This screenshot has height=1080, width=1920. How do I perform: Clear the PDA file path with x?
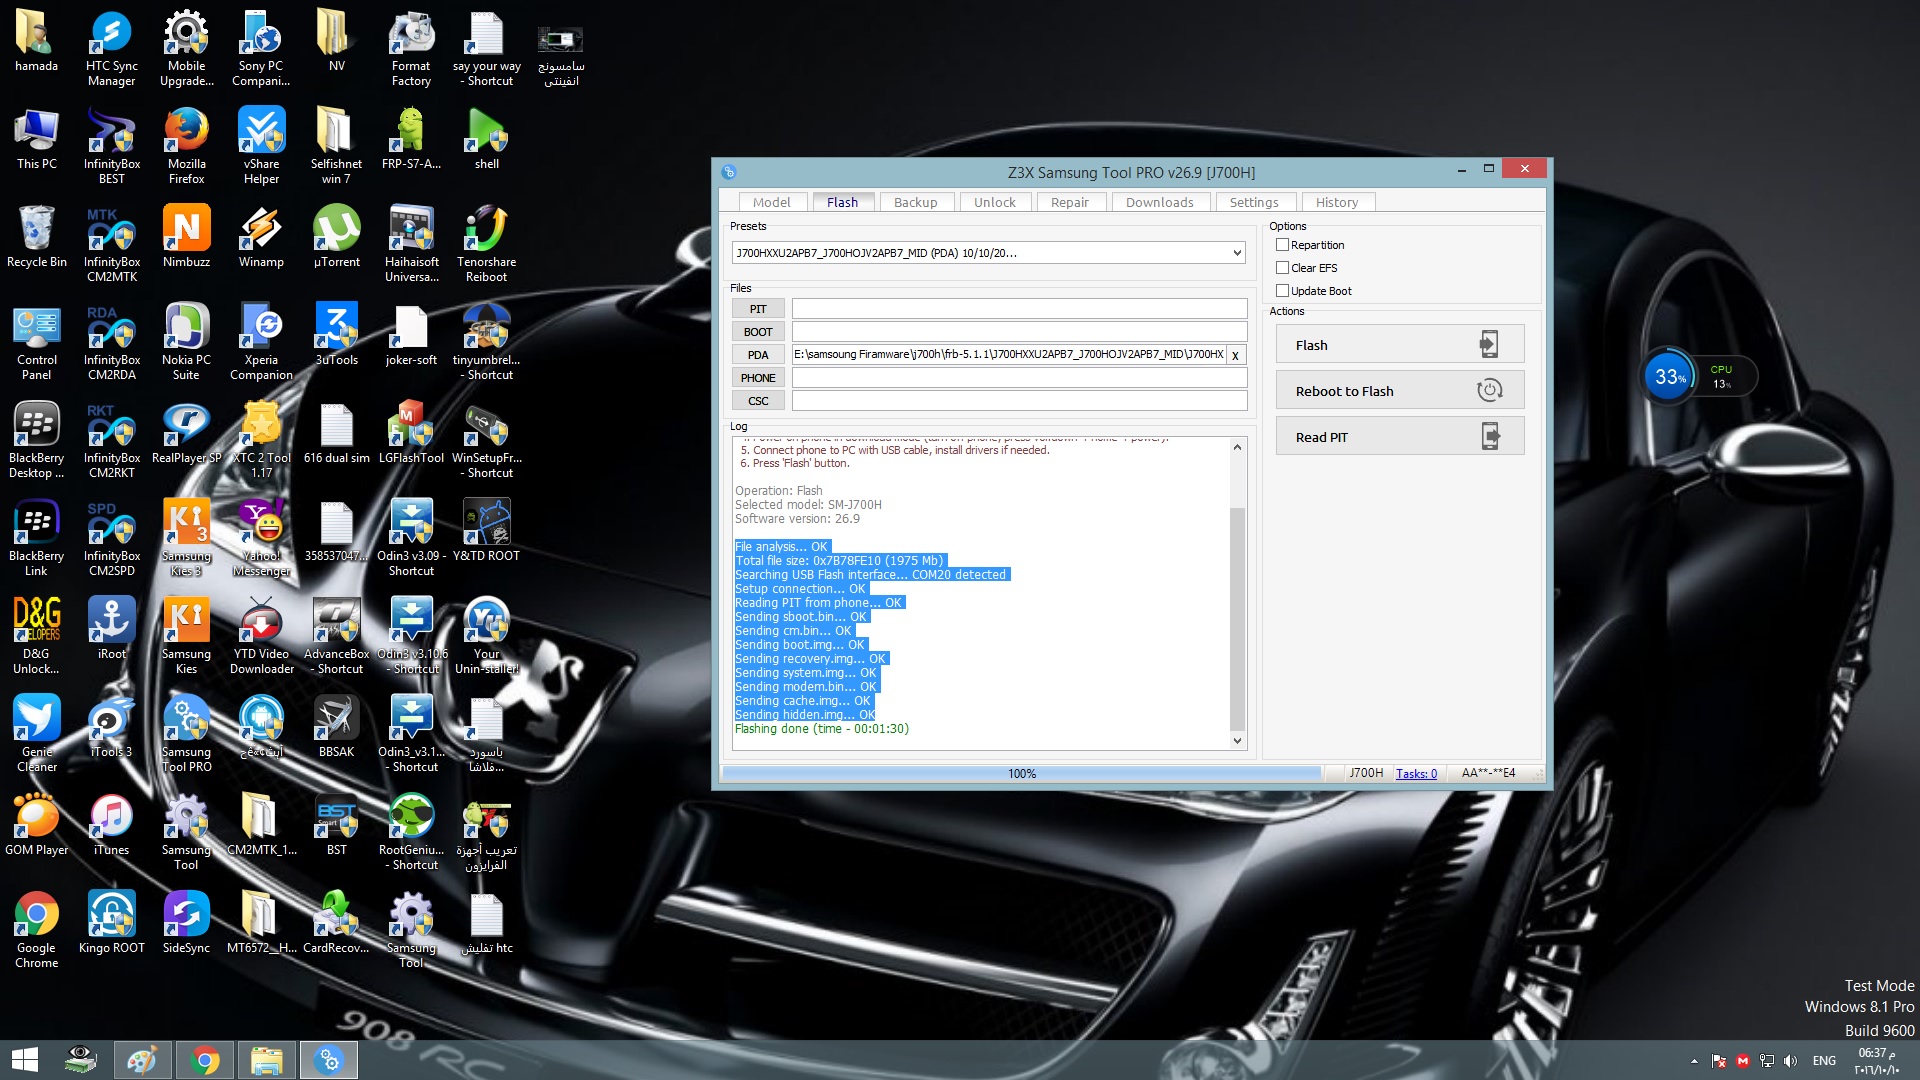point(1235,355)
